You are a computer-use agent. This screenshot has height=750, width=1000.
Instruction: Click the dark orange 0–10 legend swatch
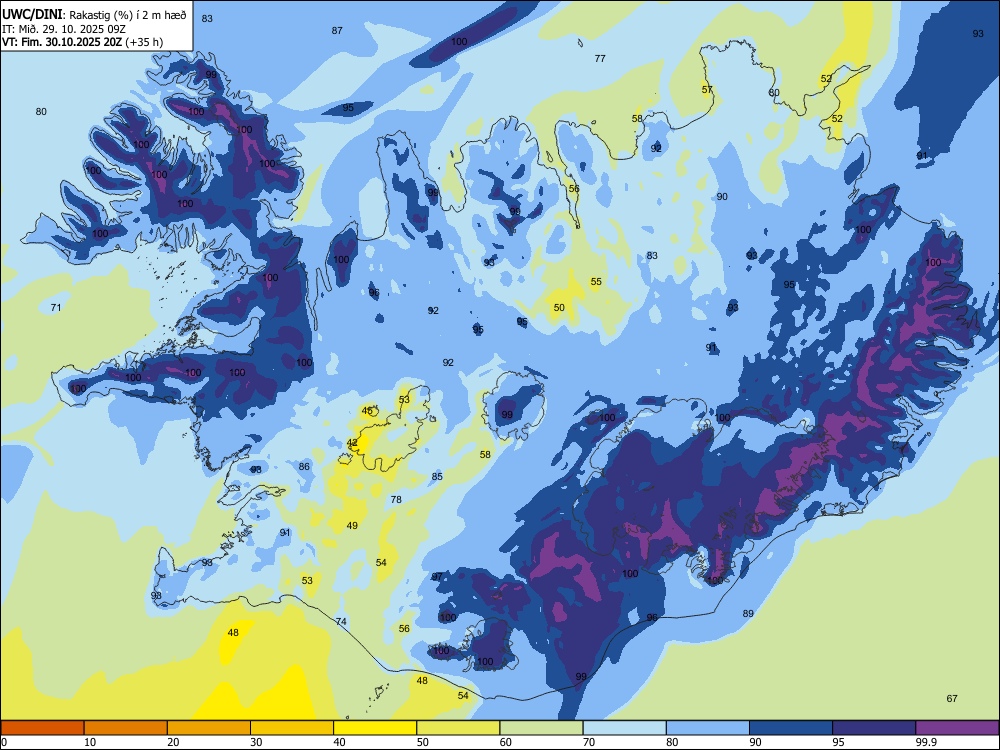pyautogui.click(x=42, y=728)
